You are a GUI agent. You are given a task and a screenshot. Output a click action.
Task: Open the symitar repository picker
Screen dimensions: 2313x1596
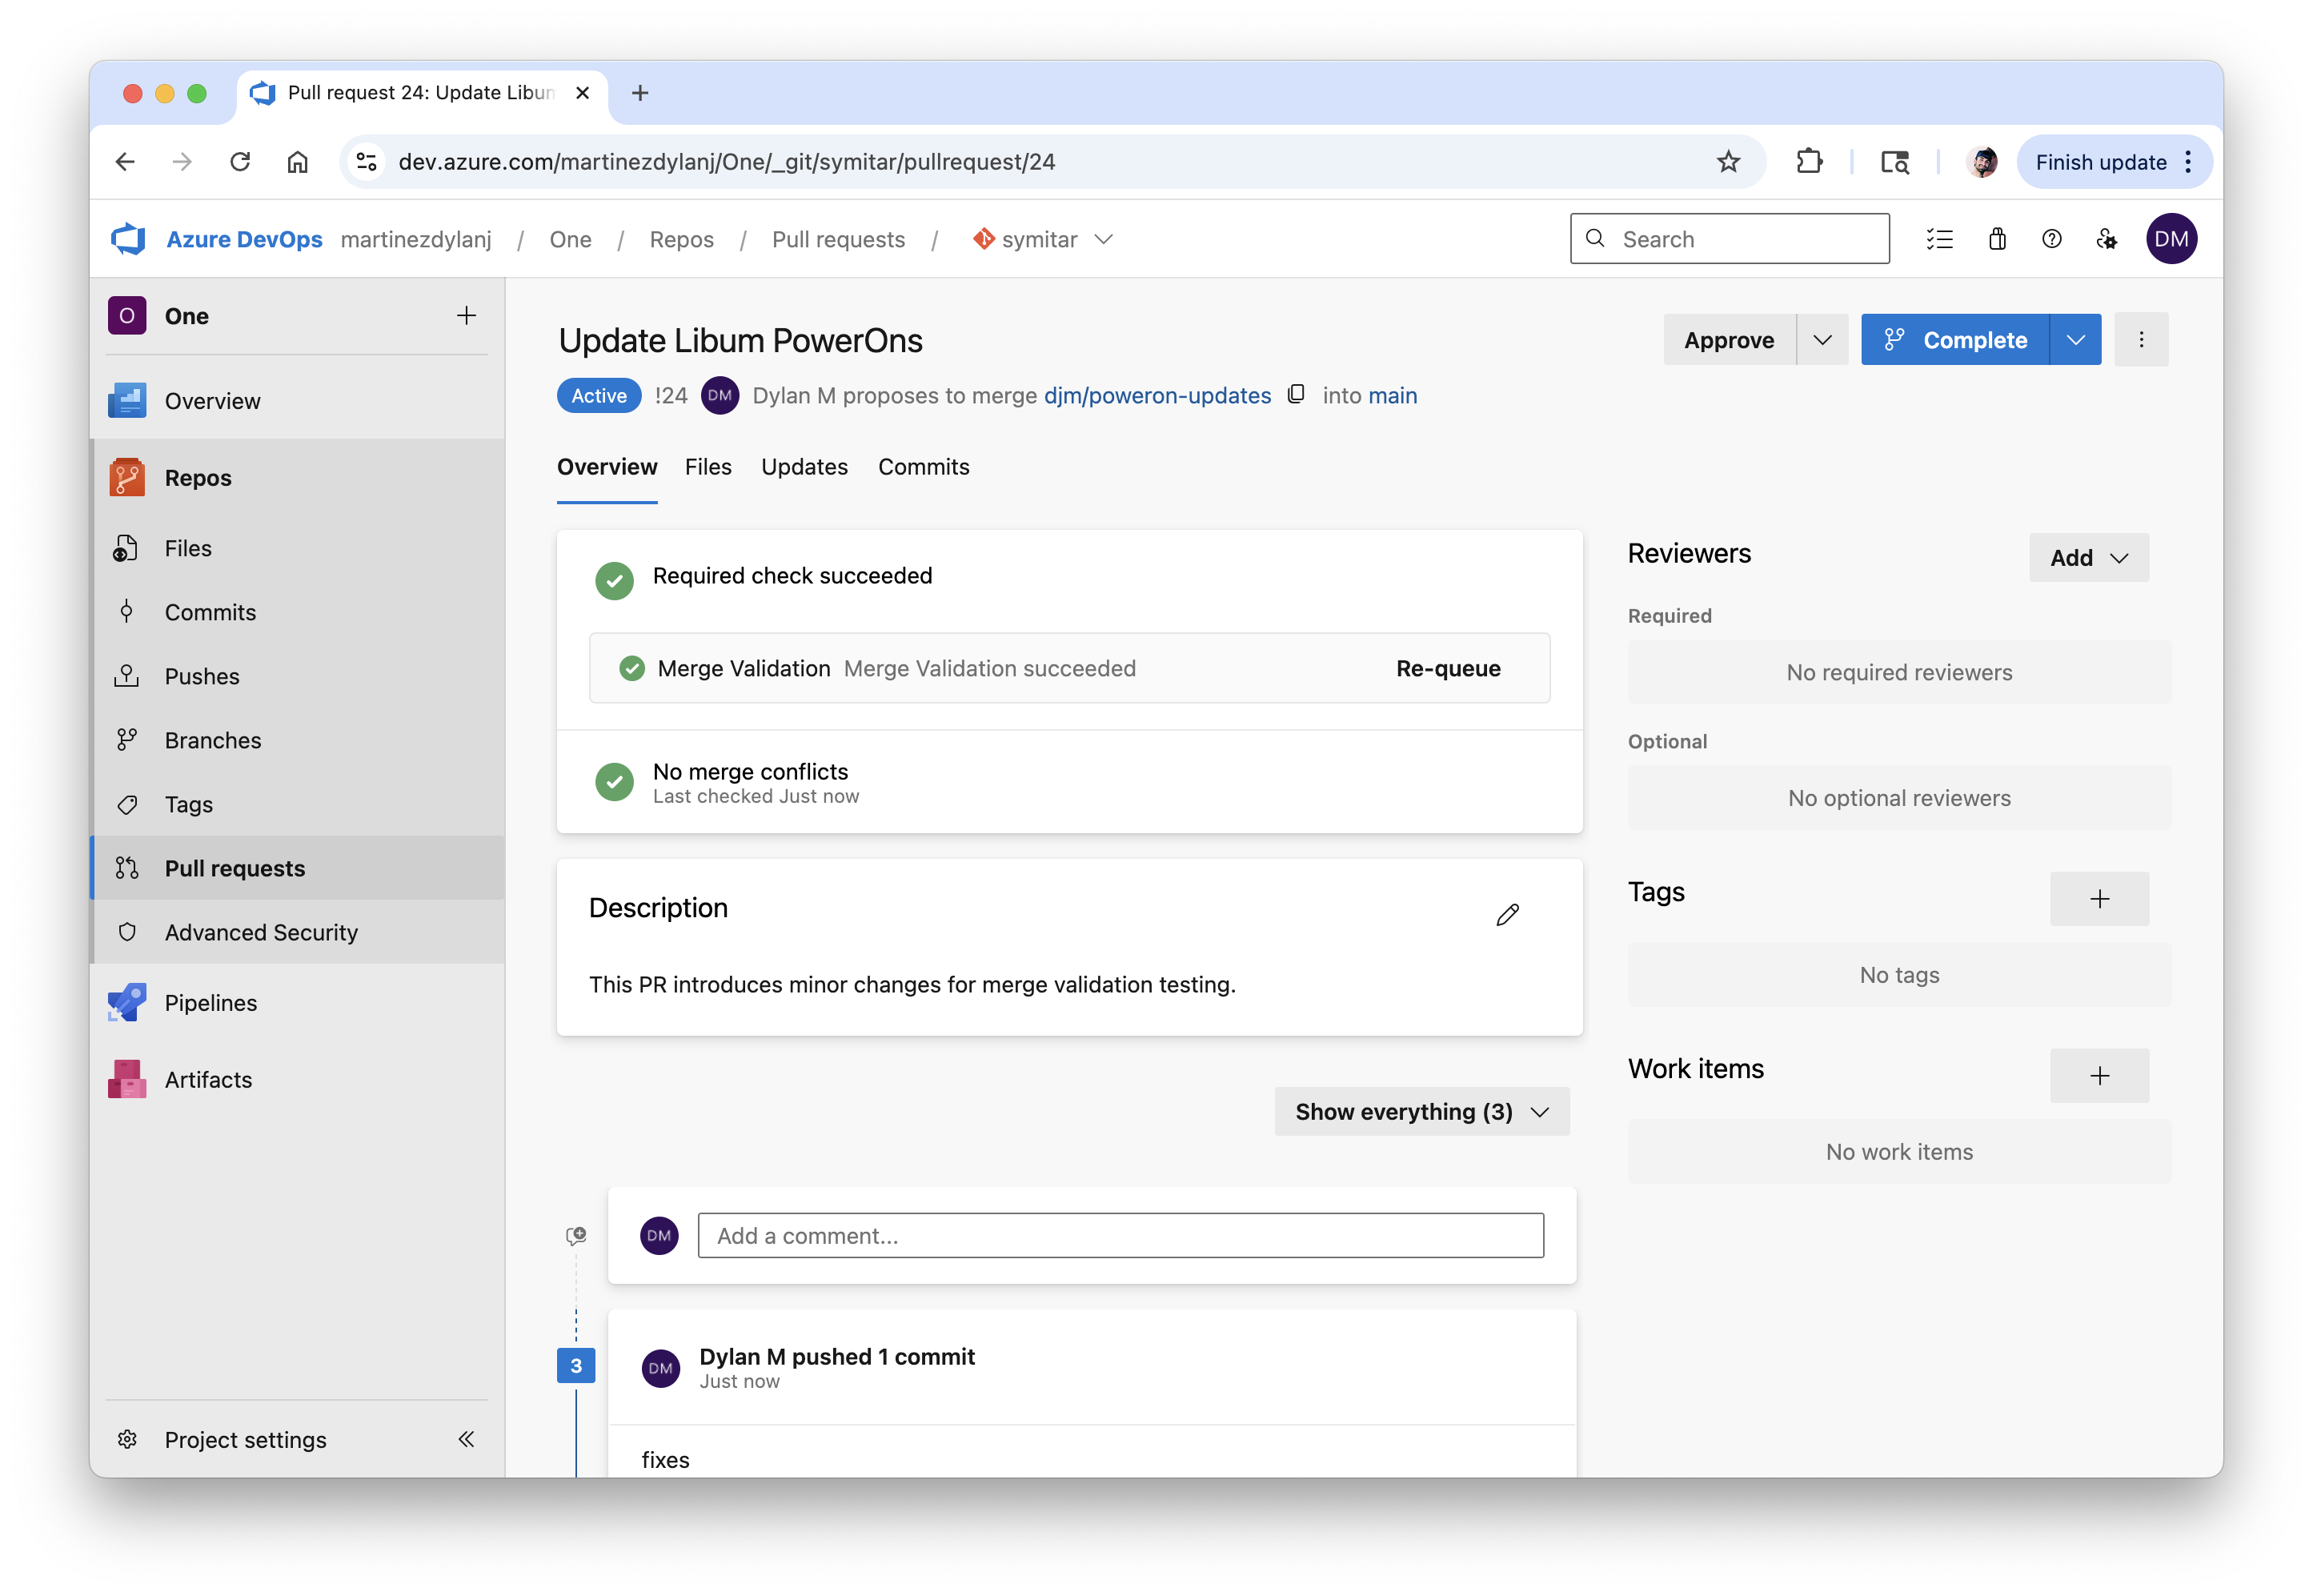point(1043,239)
